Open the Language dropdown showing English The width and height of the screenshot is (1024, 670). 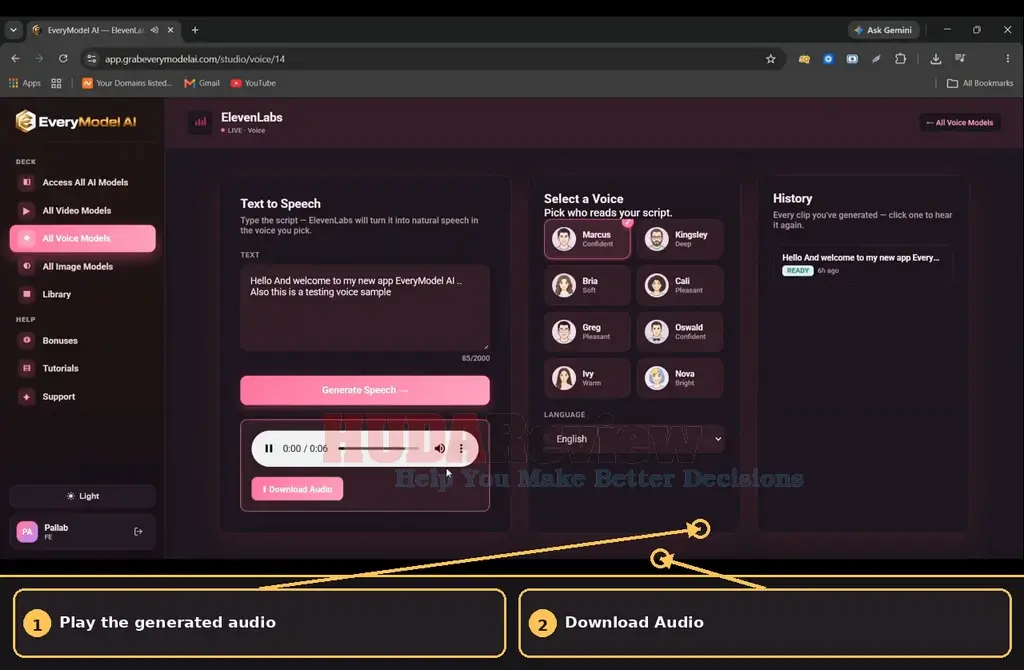635,439
